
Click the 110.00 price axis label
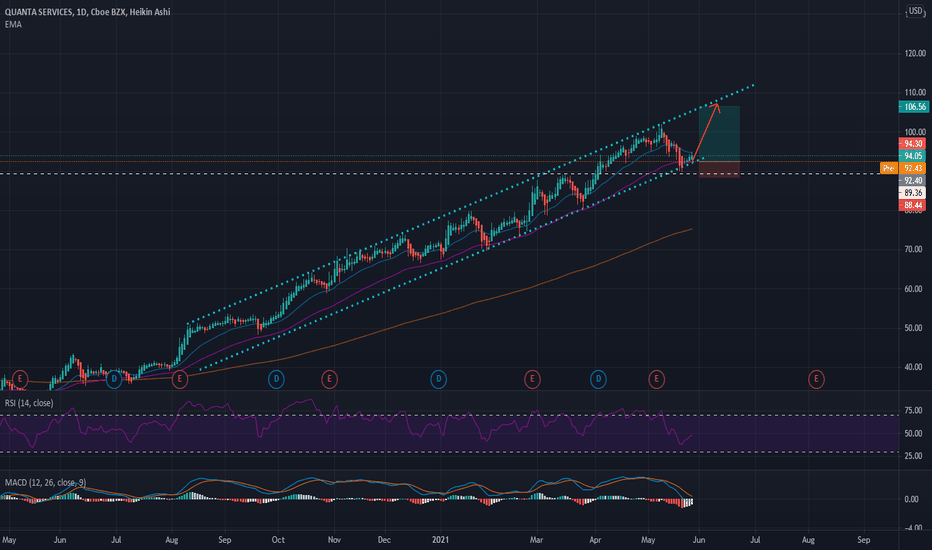(x=915, y=93)
